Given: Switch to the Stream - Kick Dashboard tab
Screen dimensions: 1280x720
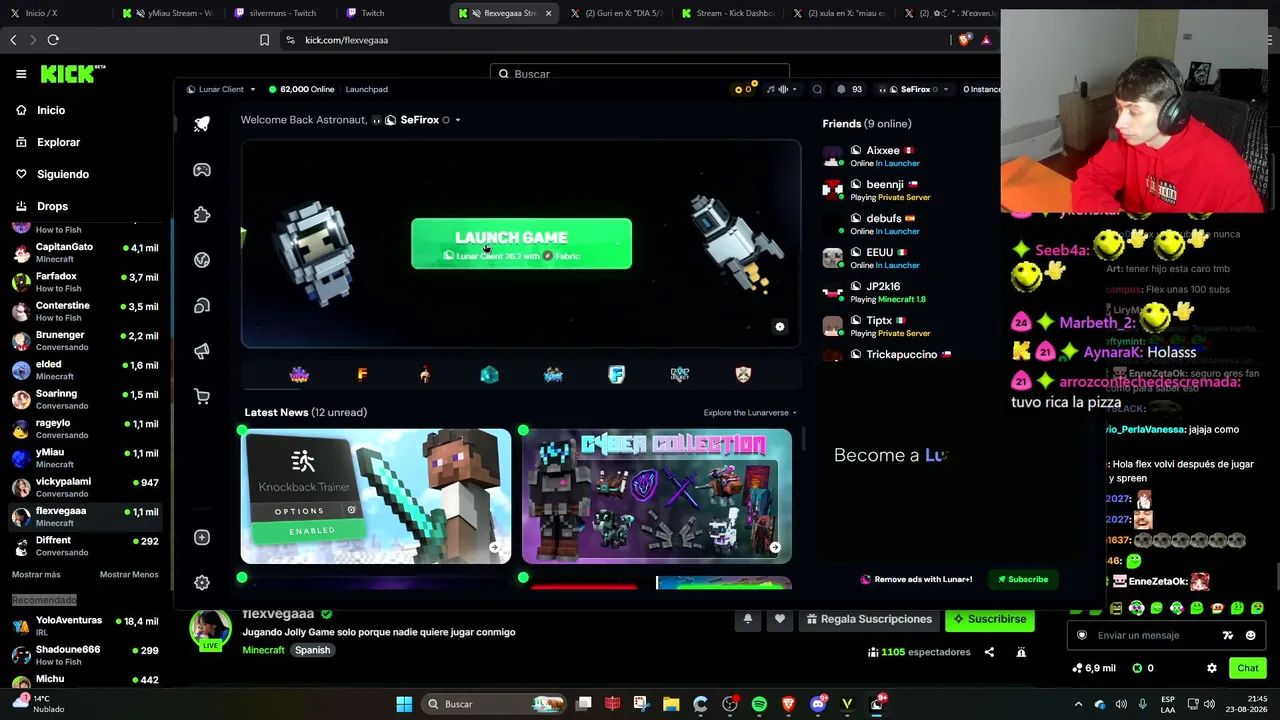Looking at the screenshot, I should coord(727,13).
